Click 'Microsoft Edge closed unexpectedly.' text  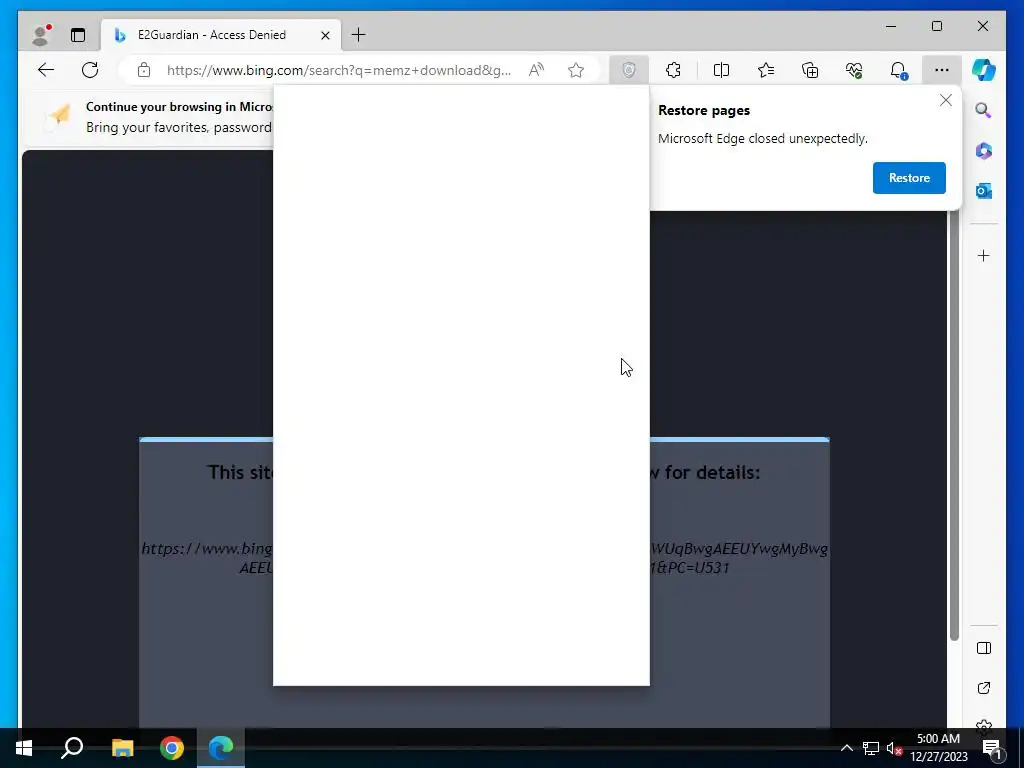(763, 138)
